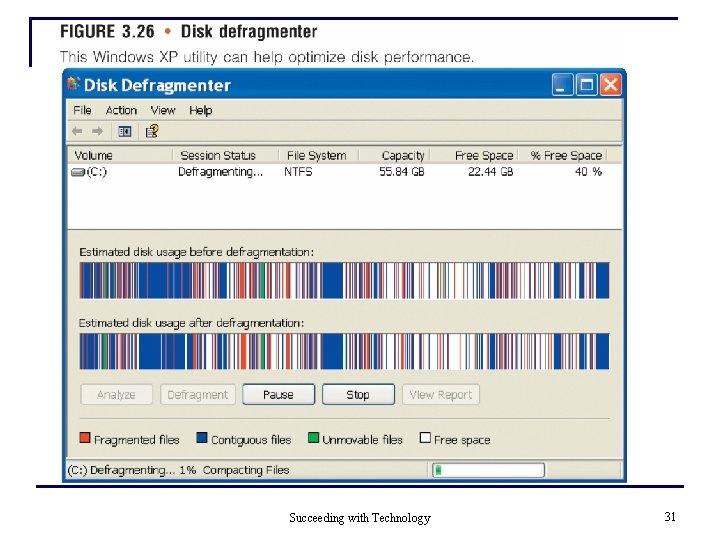The height and width of the screenshot is (540, 720).
Task: Click the "22.44 GB" free space value
Action: [490, 172]
